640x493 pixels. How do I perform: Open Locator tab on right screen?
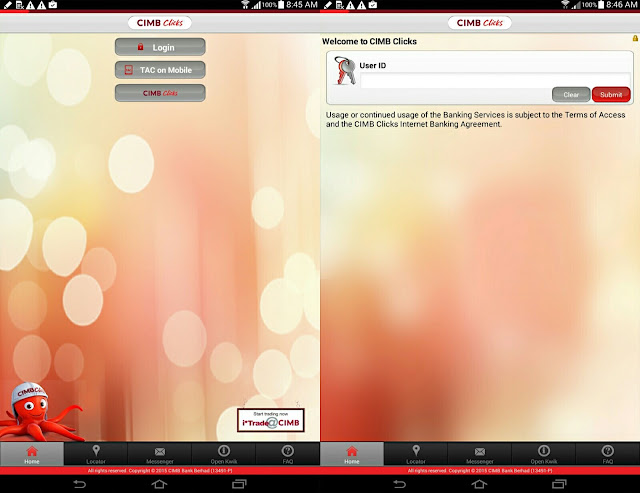(416, 454)
